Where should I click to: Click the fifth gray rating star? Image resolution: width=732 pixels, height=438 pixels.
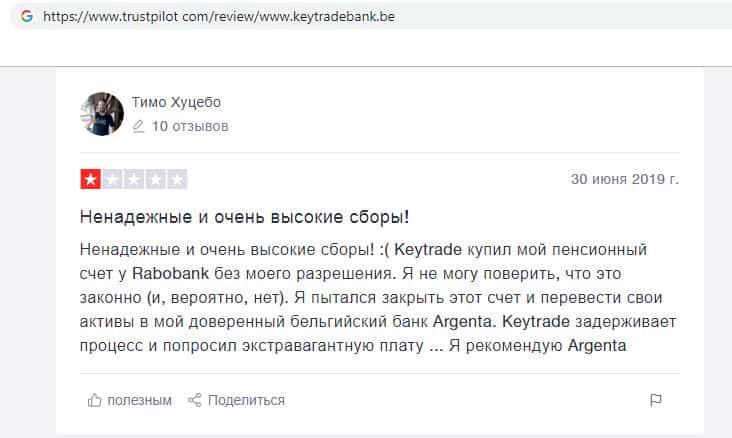pos(177,180)
